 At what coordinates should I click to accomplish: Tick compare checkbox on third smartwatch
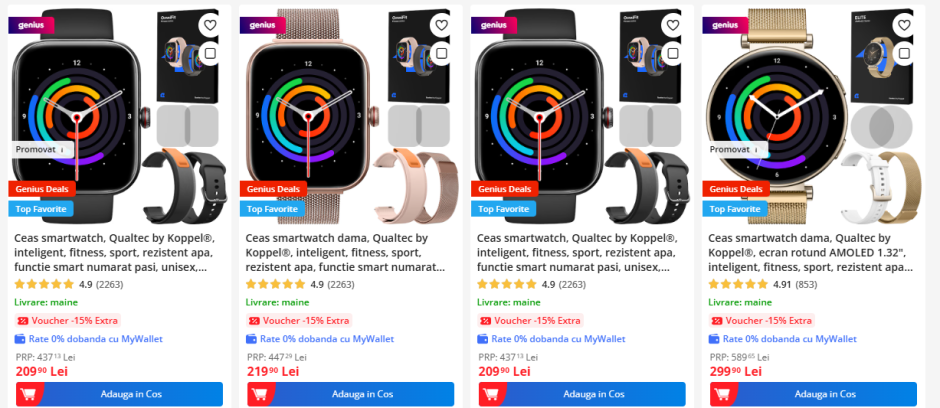(673, 54)
